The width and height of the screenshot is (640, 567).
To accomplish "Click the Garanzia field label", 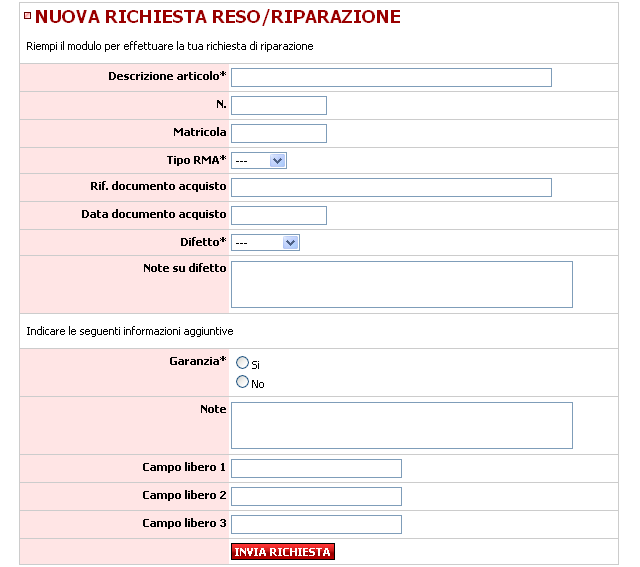I will (x=198, y=361).
